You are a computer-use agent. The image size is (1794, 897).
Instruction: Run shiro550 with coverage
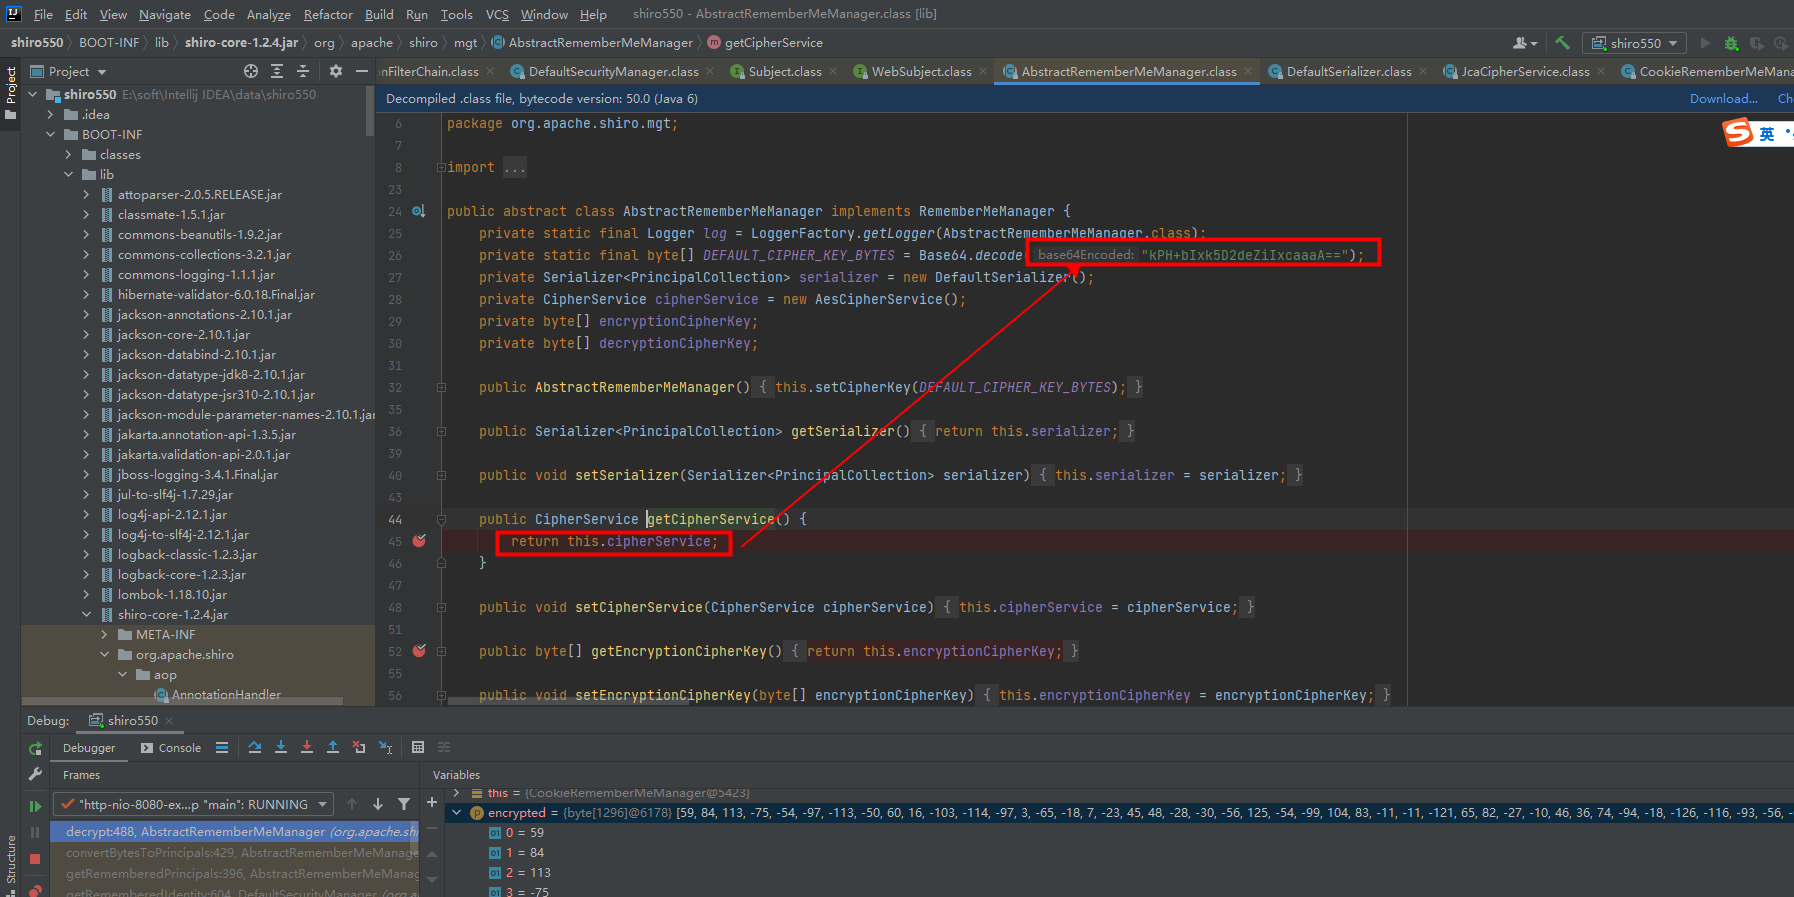point(1756,43)
